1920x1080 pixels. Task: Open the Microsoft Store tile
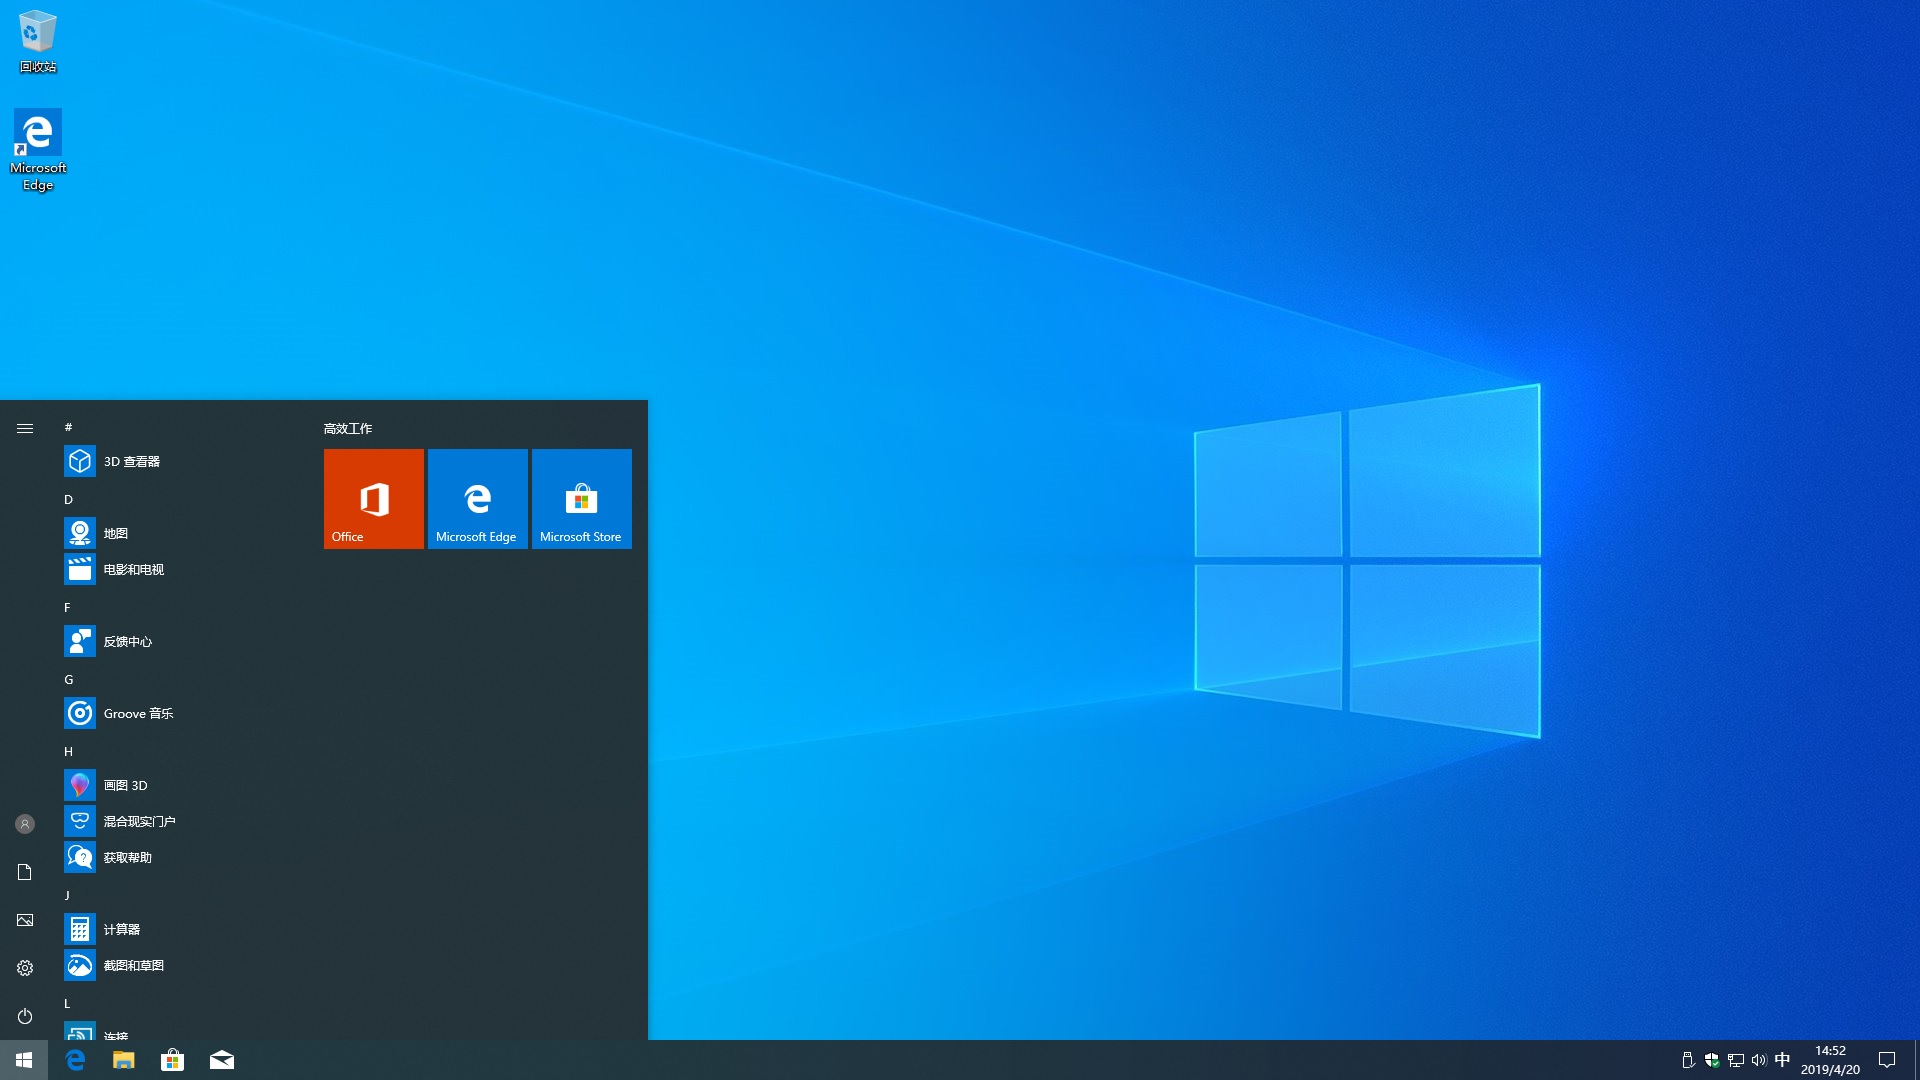[581, 498]
